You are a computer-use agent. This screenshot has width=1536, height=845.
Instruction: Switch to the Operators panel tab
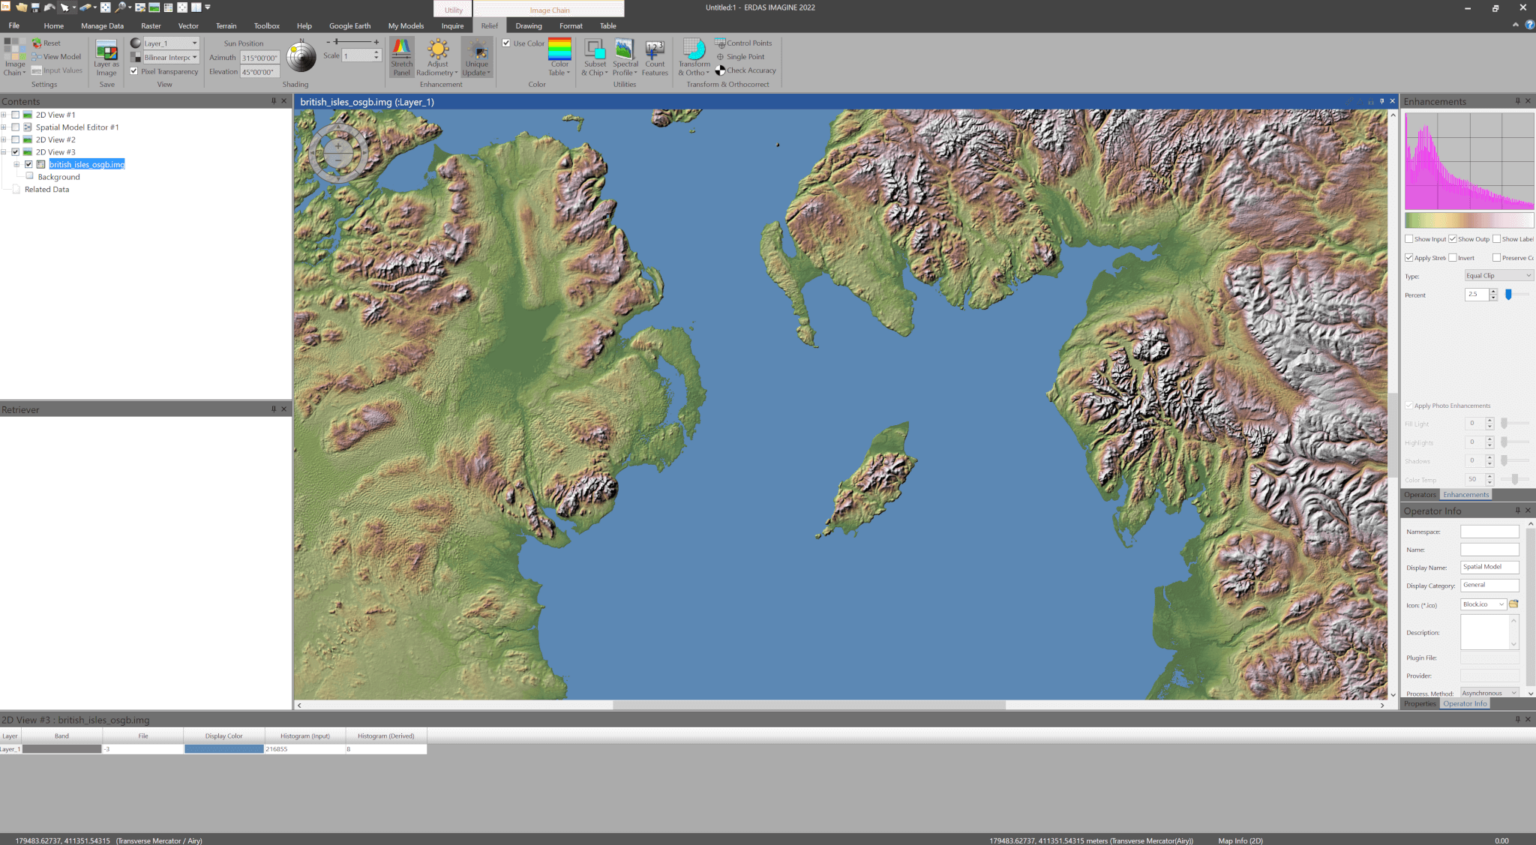point(1419,495)
